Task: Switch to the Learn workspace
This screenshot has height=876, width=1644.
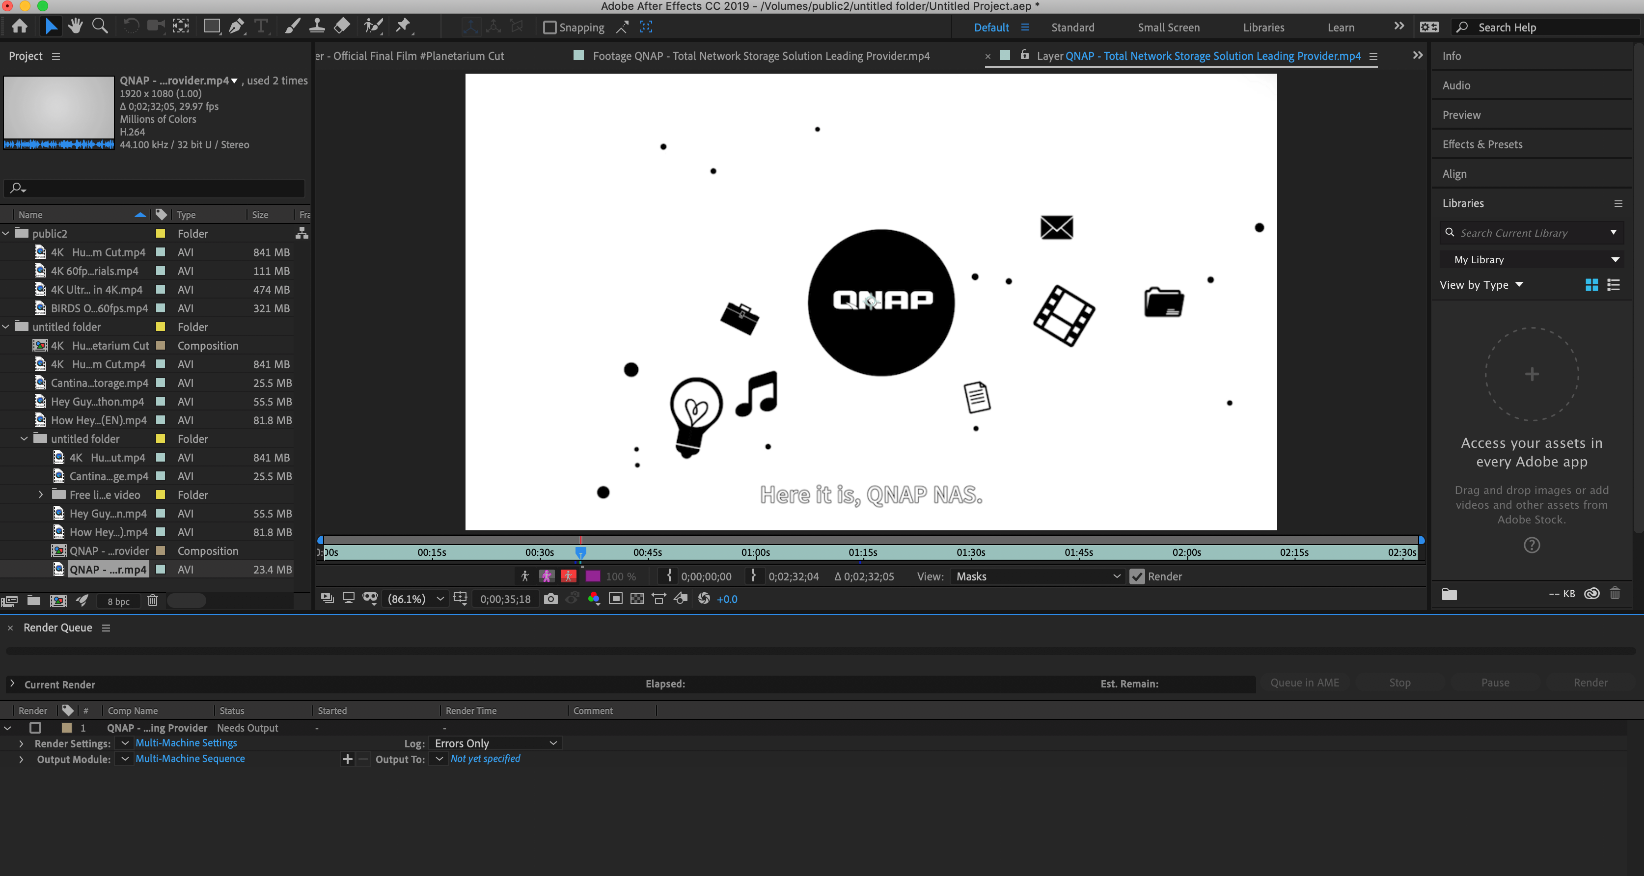Action: coord(1341,28)
